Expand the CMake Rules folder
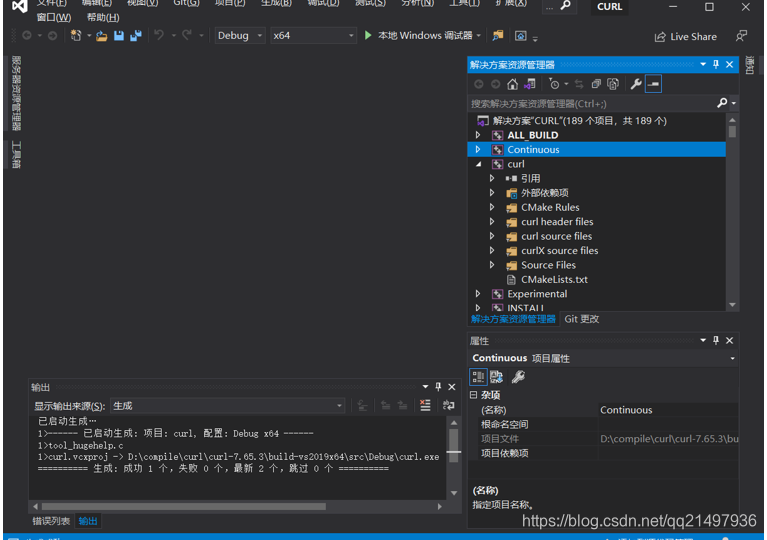This screenshot has width=767, height=540. (492, 207)
